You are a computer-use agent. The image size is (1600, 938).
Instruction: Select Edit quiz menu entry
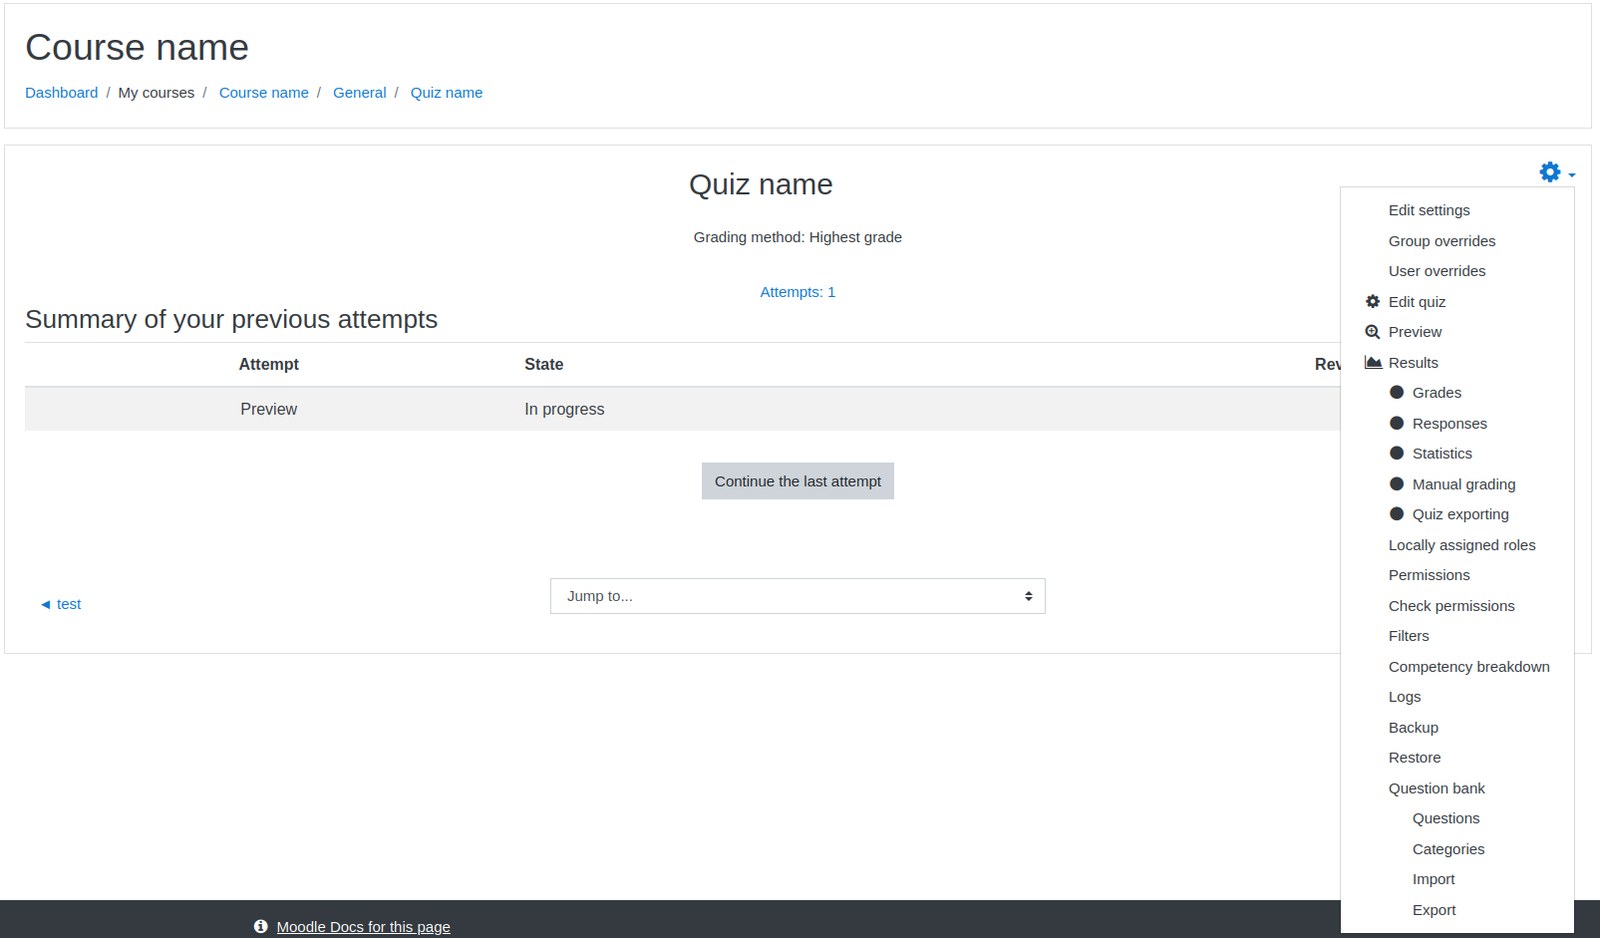click(x=1417, y=302)
